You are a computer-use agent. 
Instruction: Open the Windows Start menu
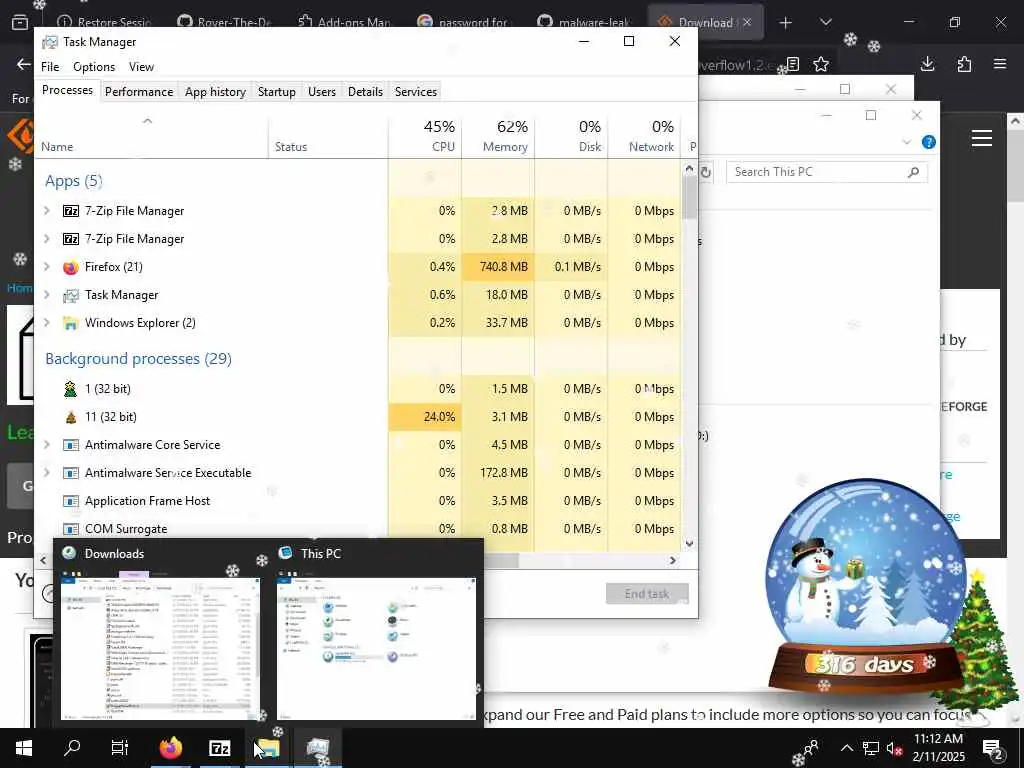[x=24, y=748]
